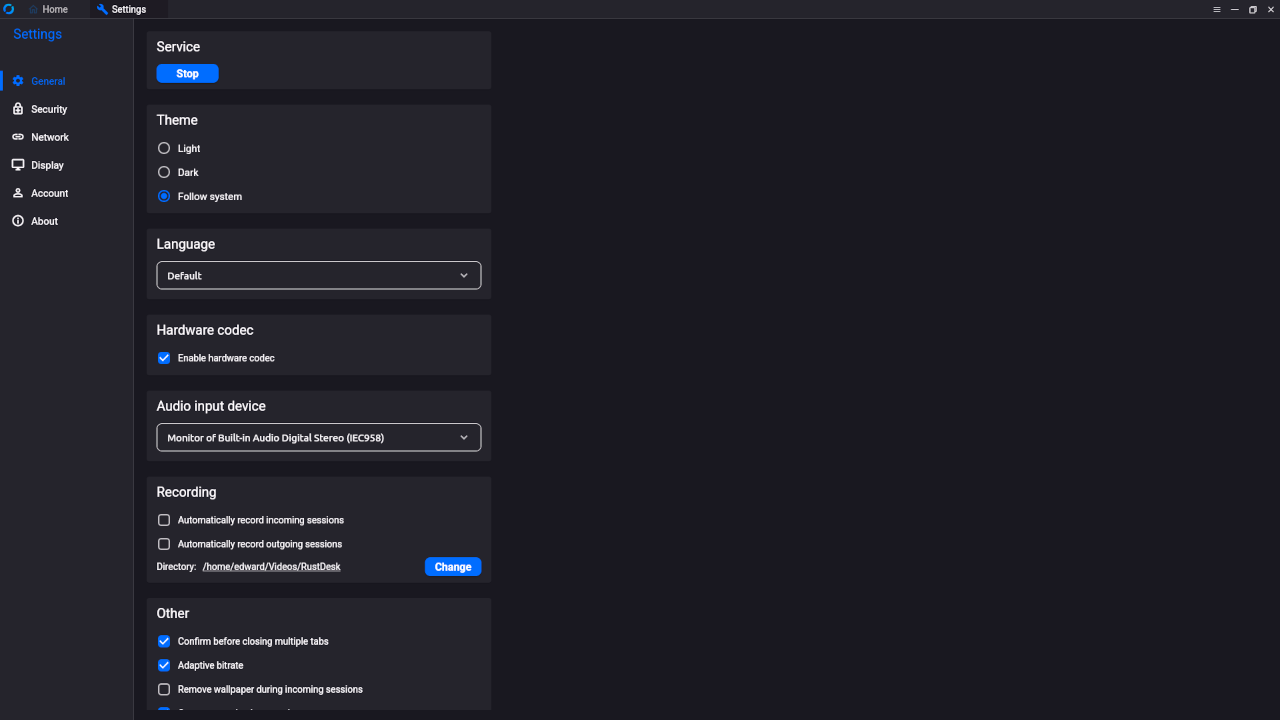Click the Display monitor icon
Screen dimensions: 1280x720
[x=18, y=165]
